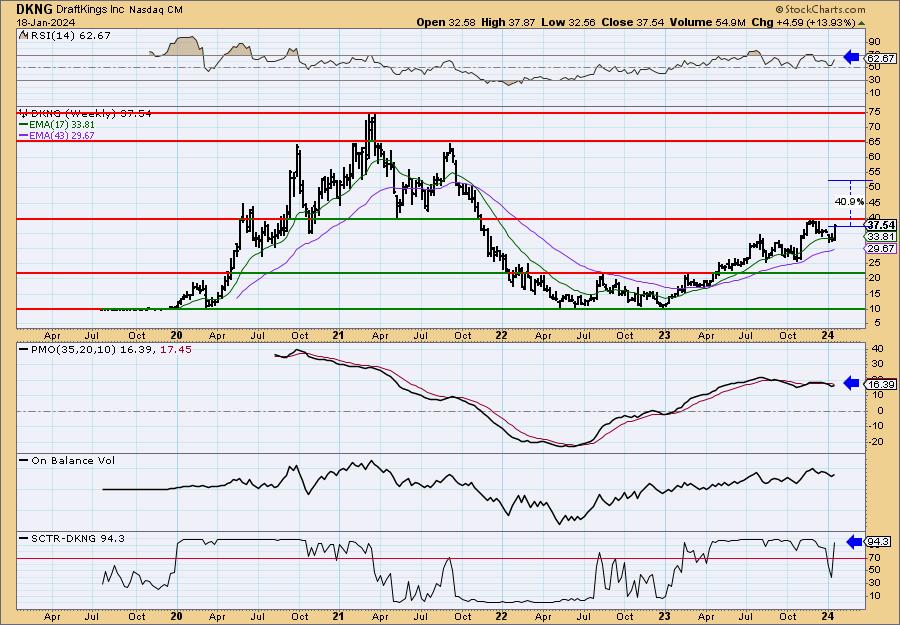
Task: Click the 40.9% upside target annotation
Action: click(849, 202)
